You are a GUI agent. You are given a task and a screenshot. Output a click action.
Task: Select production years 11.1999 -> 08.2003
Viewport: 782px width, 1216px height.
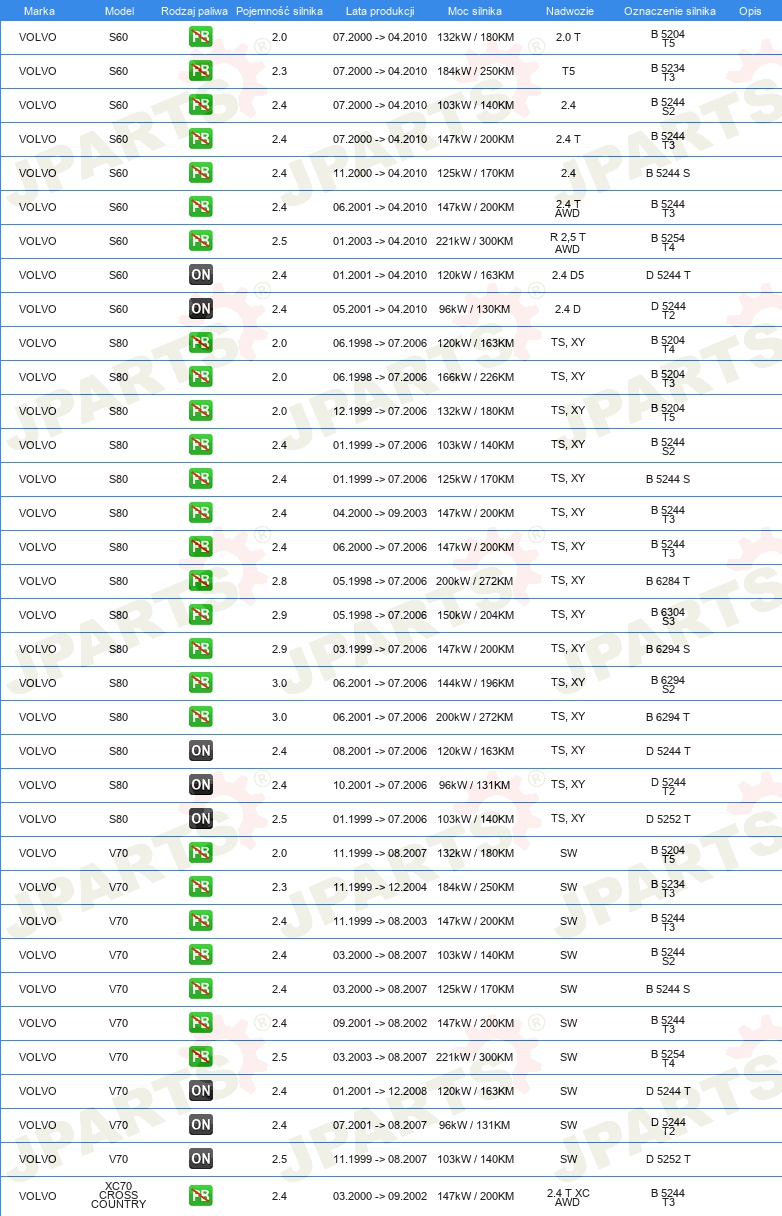(380, 921)
